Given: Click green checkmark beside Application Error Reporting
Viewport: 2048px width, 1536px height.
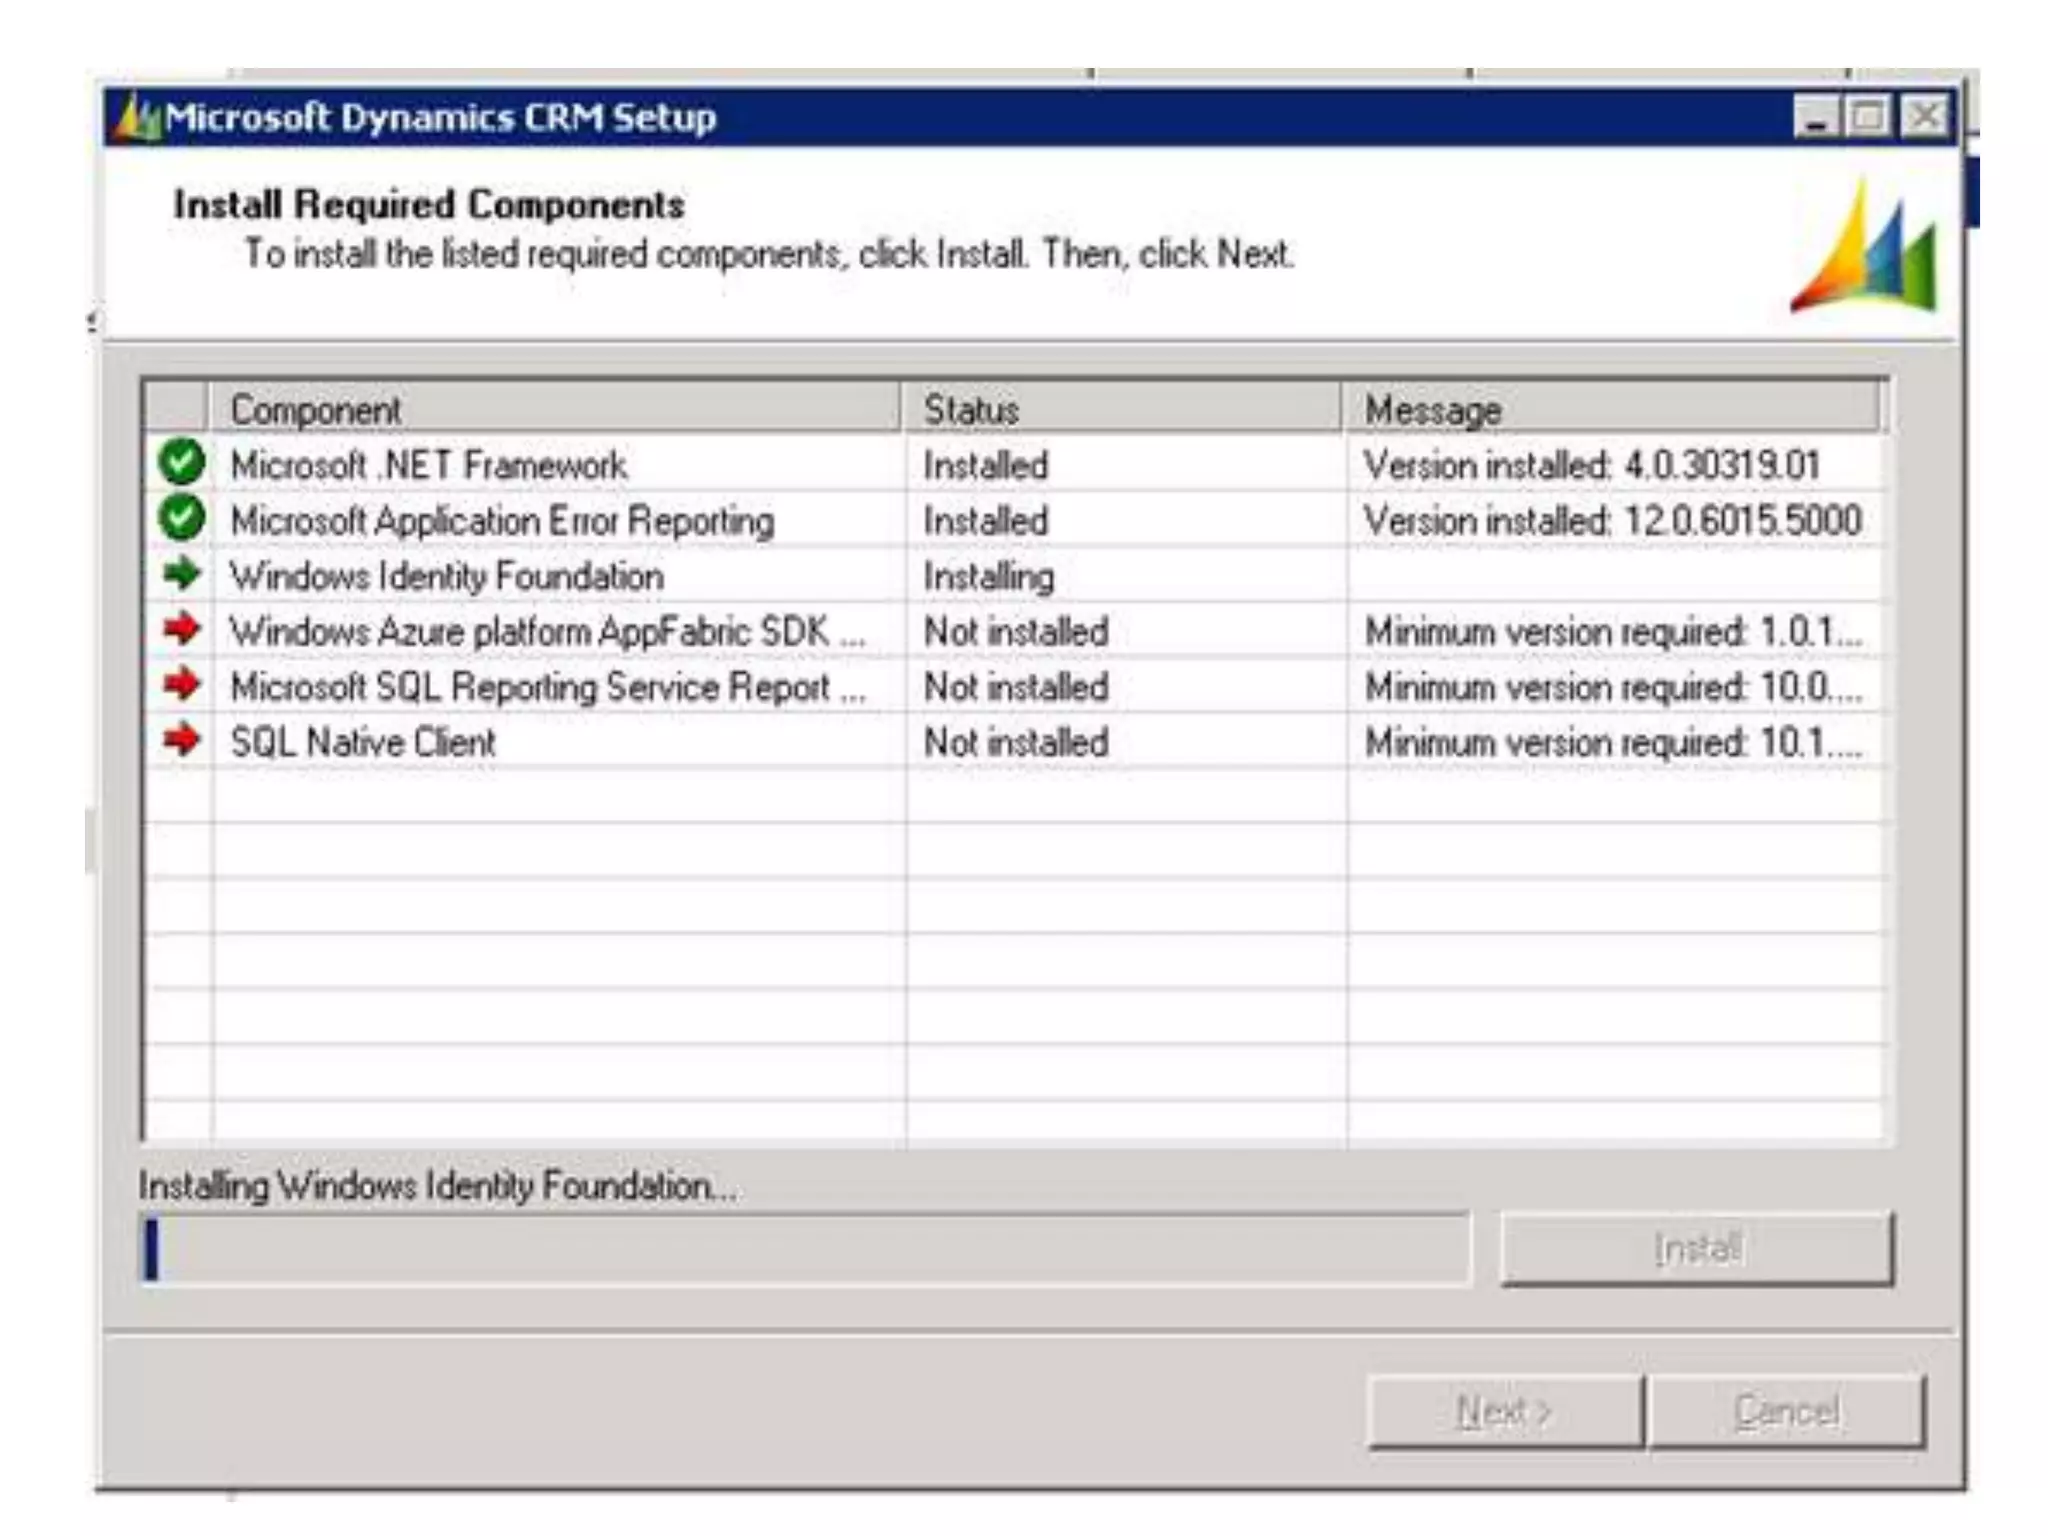Looking at the screenshot, I should 181,519.
